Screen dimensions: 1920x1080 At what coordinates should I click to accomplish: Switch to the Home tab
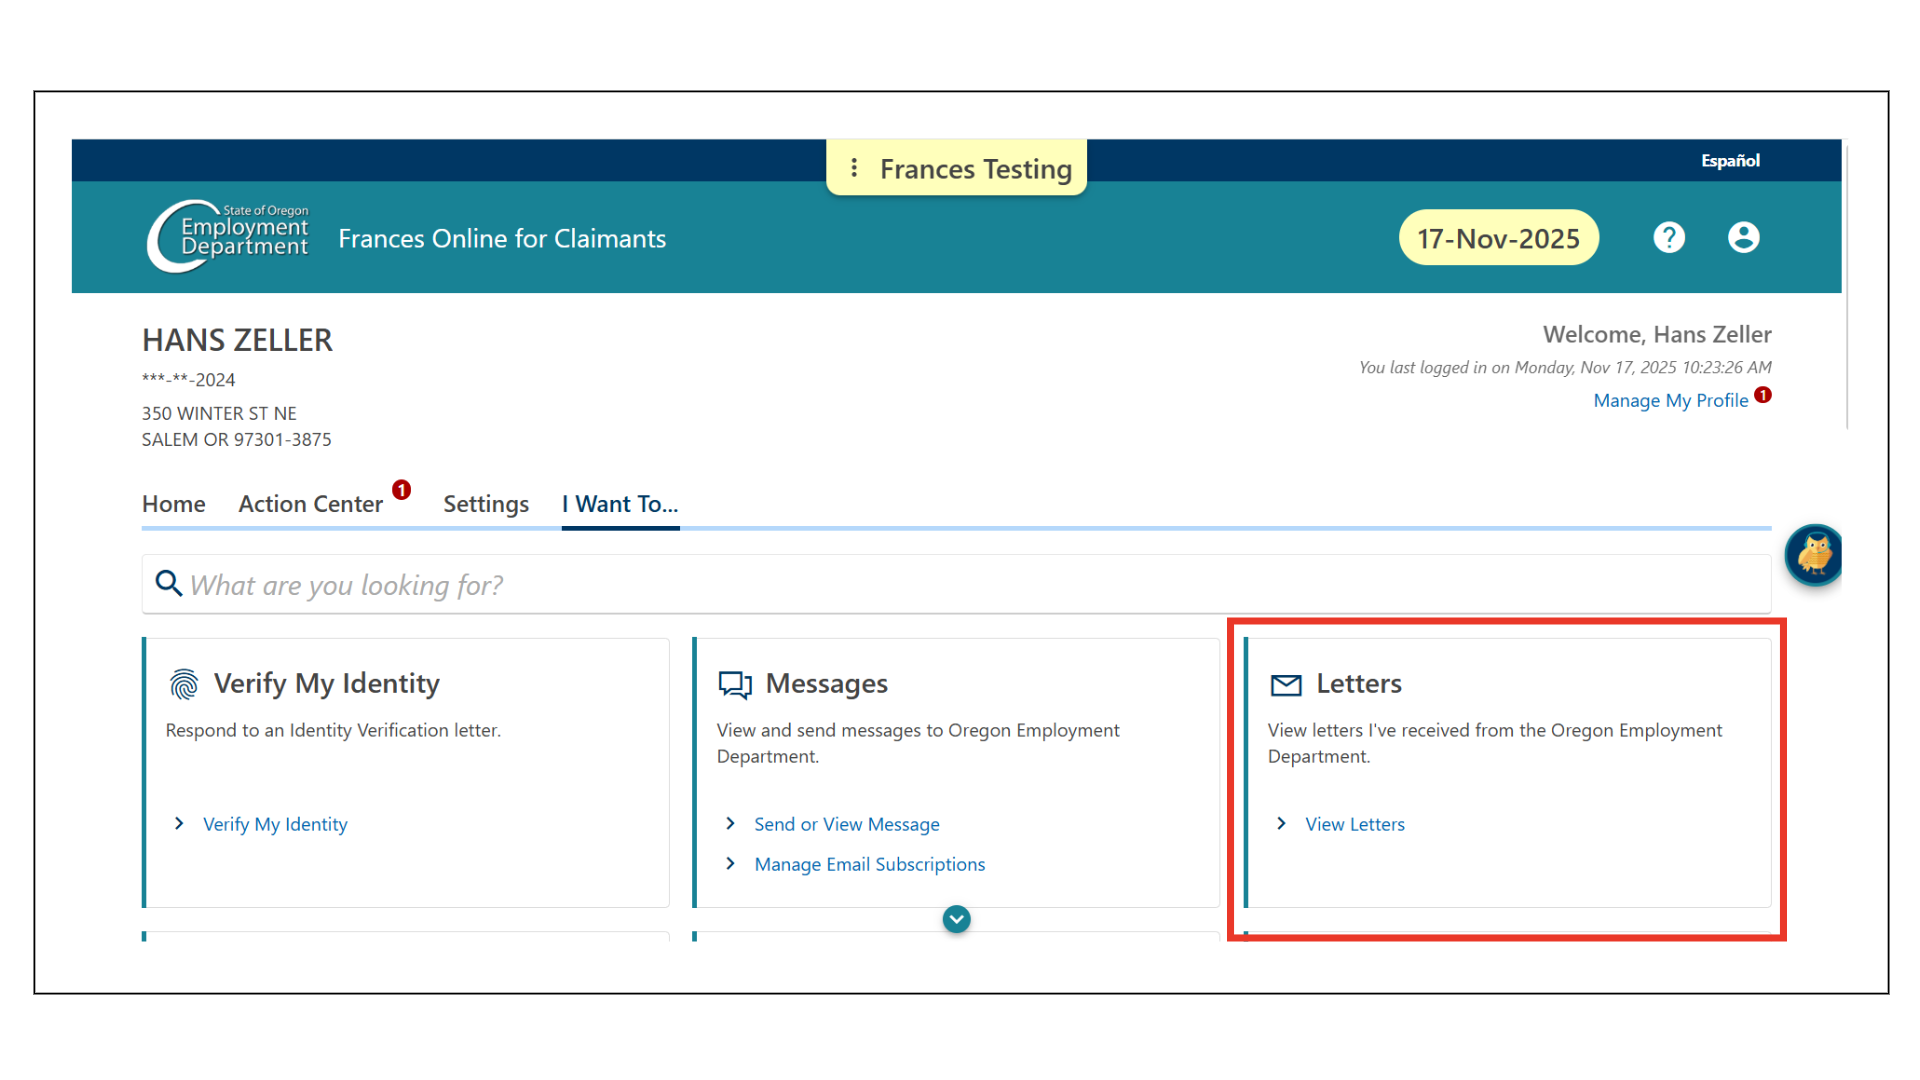click(174, 504)
